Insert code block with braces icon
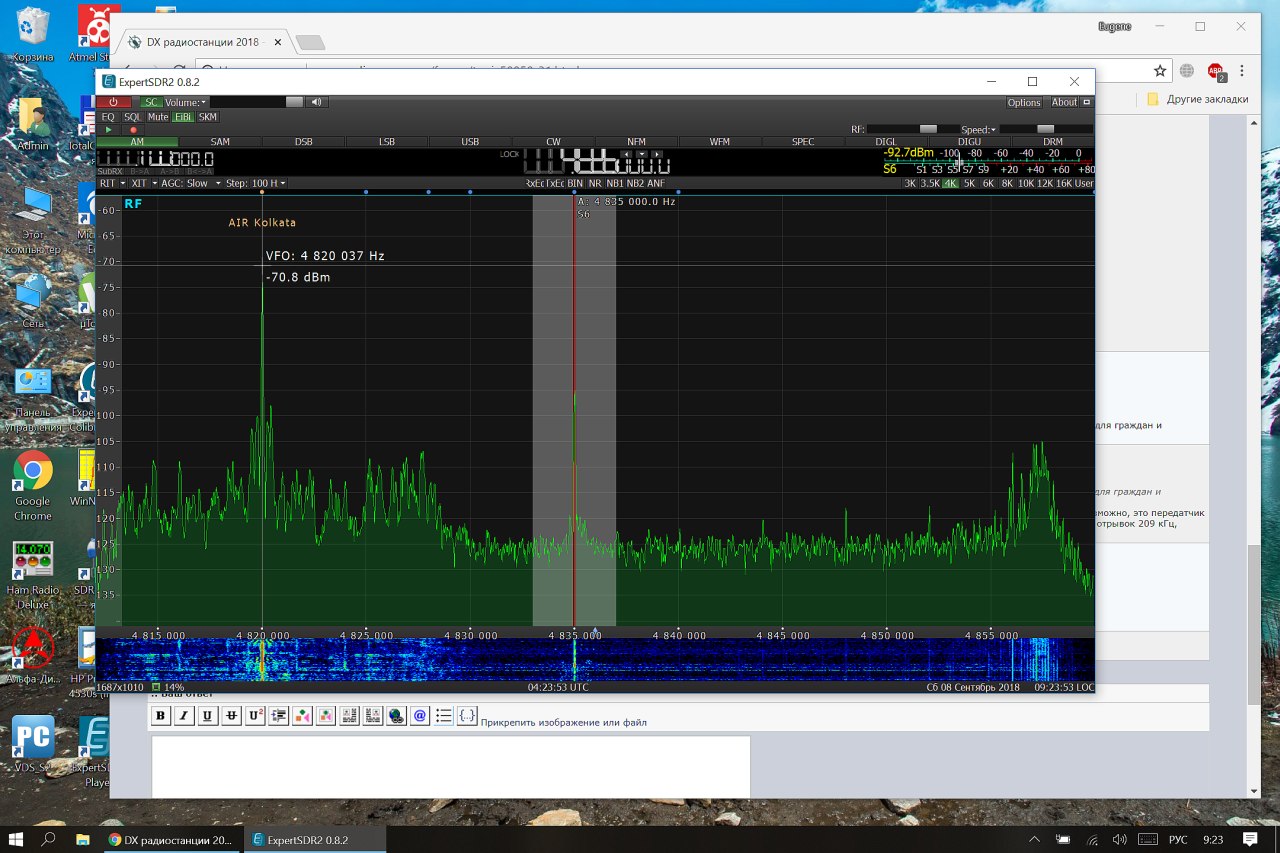This screenshot has height=853, width=1280. point(467,716)
